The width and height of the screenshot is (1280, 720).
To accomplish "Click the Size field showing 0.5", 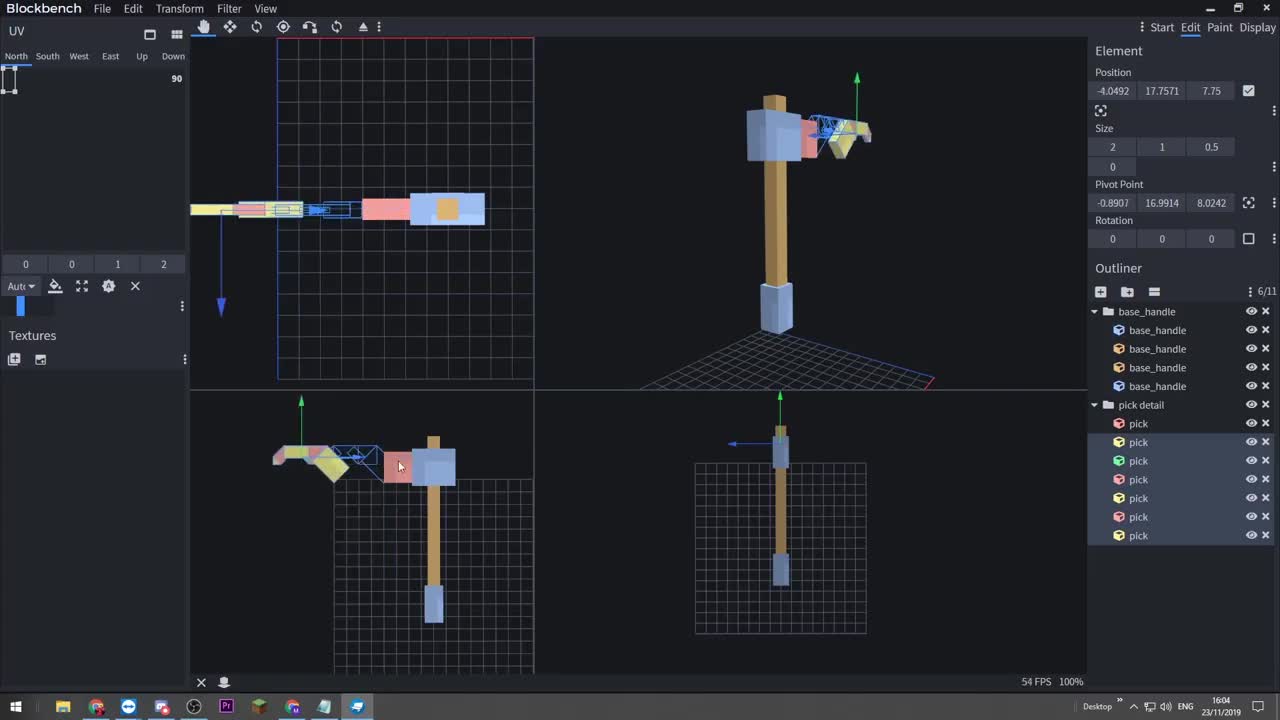I will (1211, 147).
